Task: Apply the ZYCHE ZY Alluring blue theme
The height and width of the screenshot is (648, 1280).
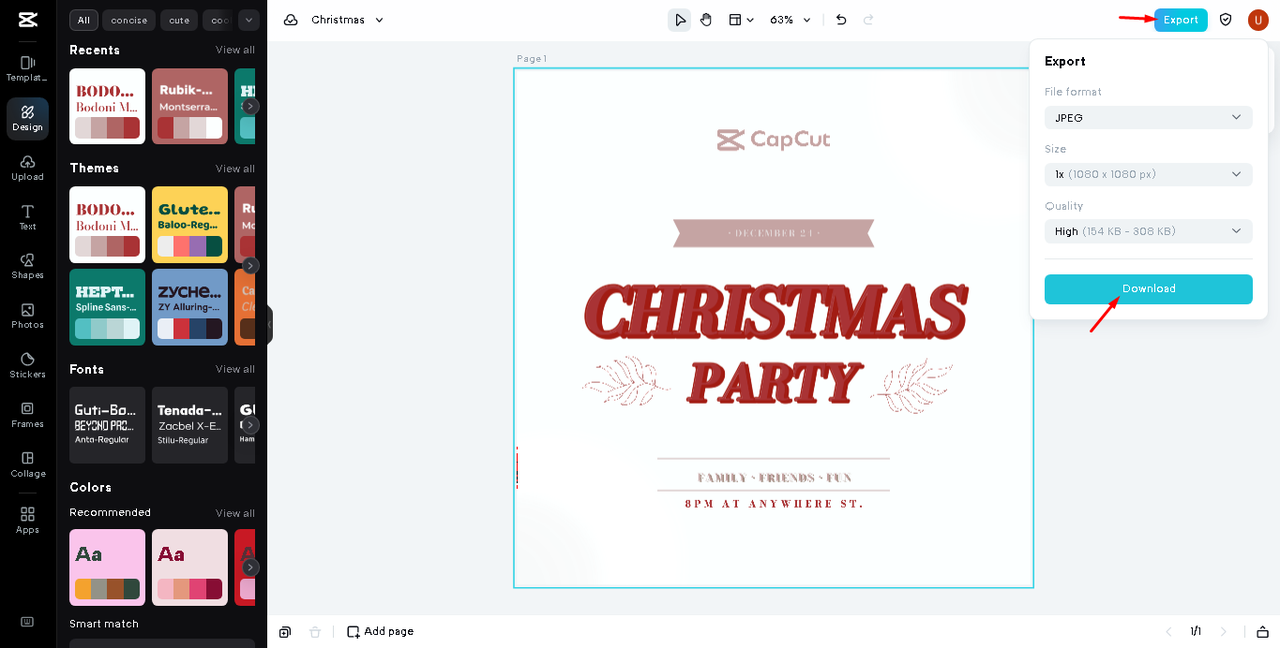Action: (x=190, y=307)
